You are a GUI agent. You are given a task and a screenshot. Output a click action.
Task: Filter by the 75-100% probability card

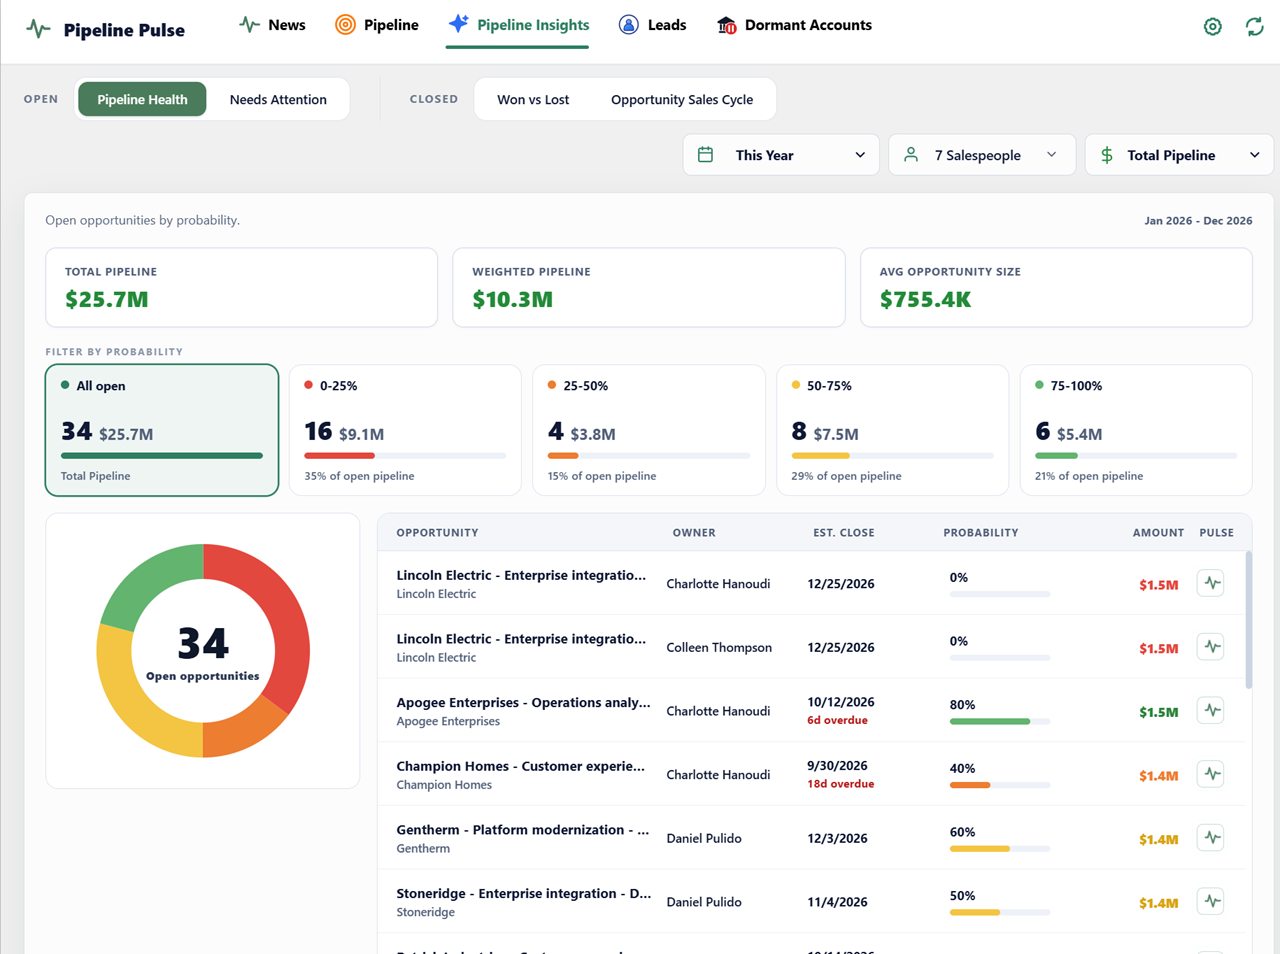coord(1136,430)
